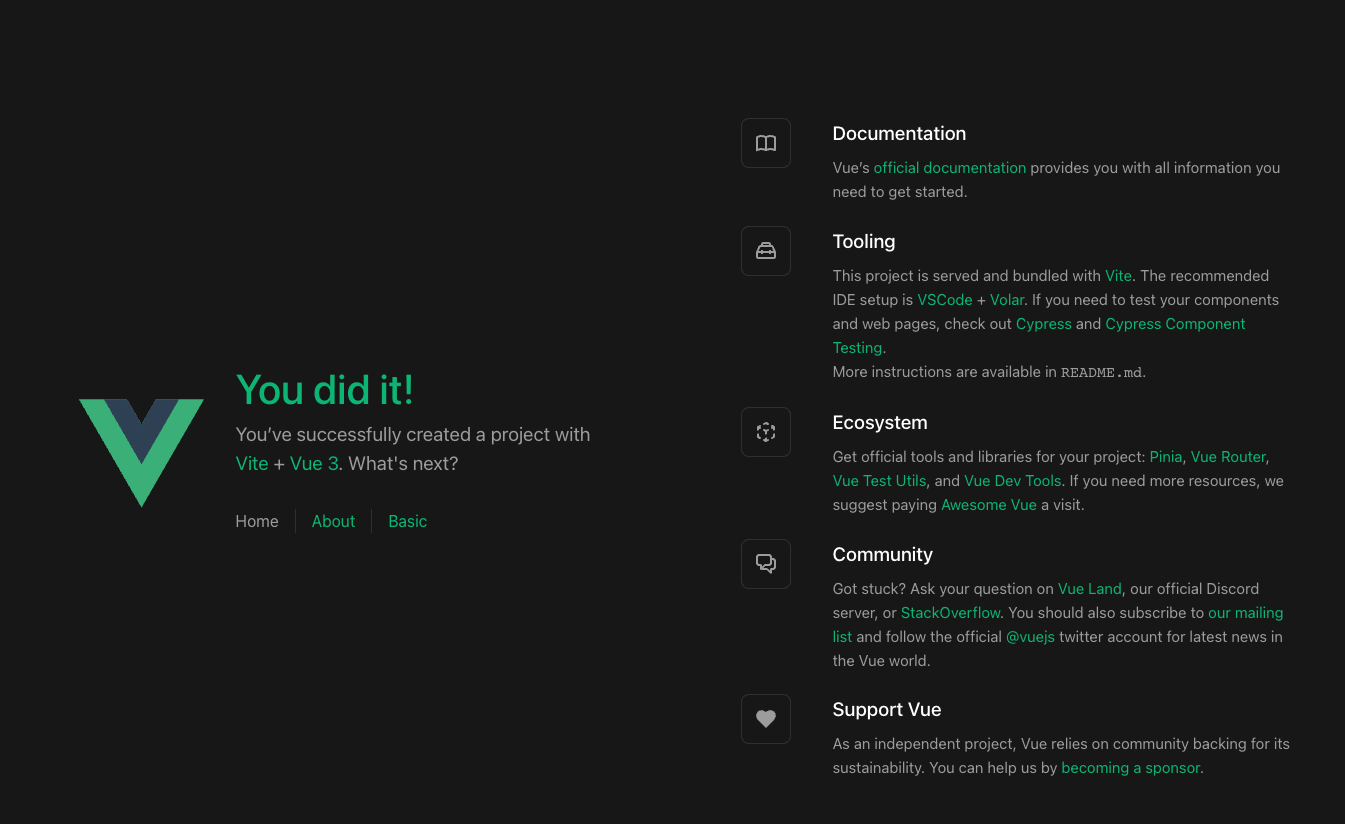Join Vue Land via its link
Screen dimensions: 1345x824
coord(1089,588)
